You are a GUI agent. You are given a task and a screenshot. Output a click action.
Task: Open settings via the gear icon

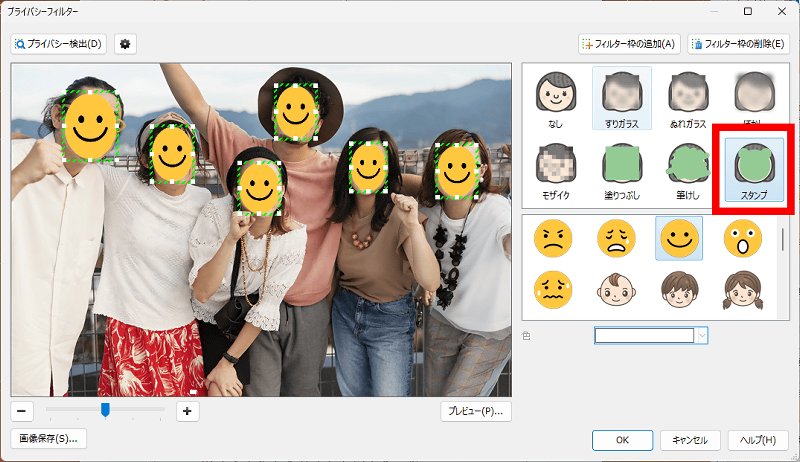tap(125, 44)
